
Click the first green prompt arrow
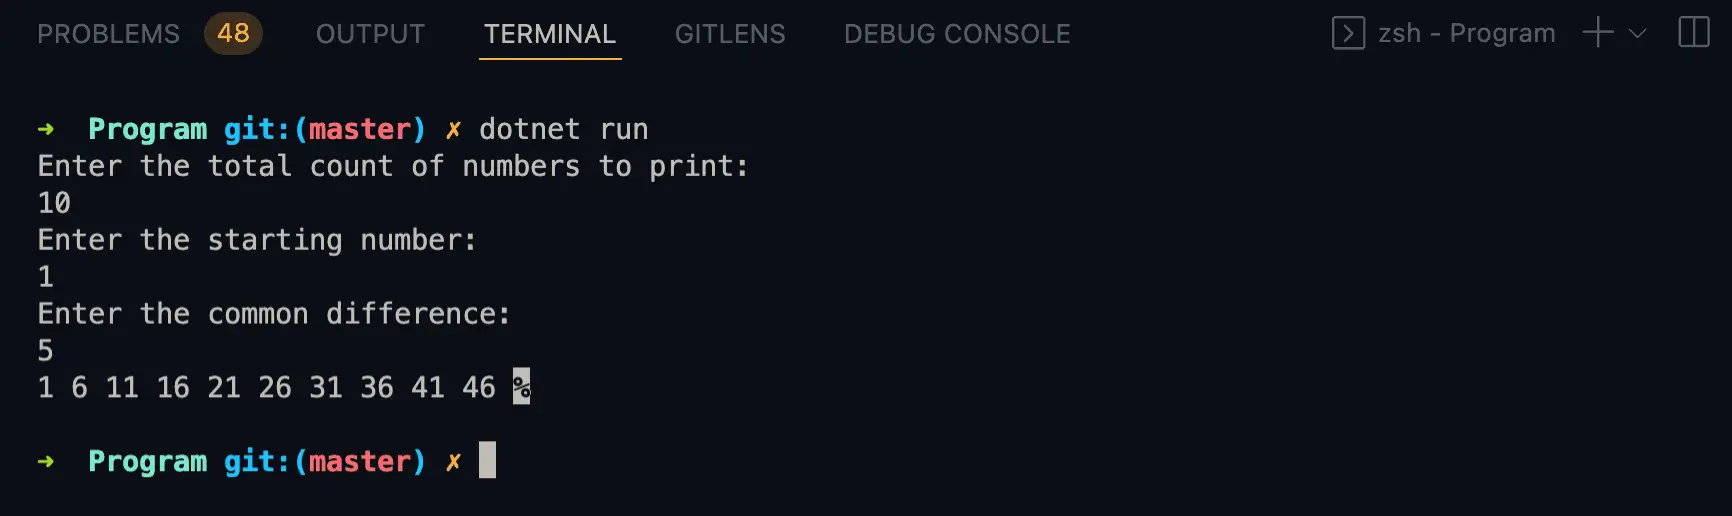pyautogui.click(x=46, y=129)
